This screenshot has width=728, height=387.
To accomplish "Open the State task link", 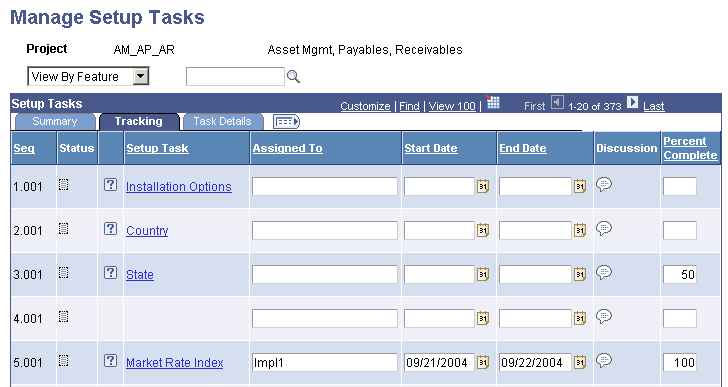I will [x=140, y=275].
